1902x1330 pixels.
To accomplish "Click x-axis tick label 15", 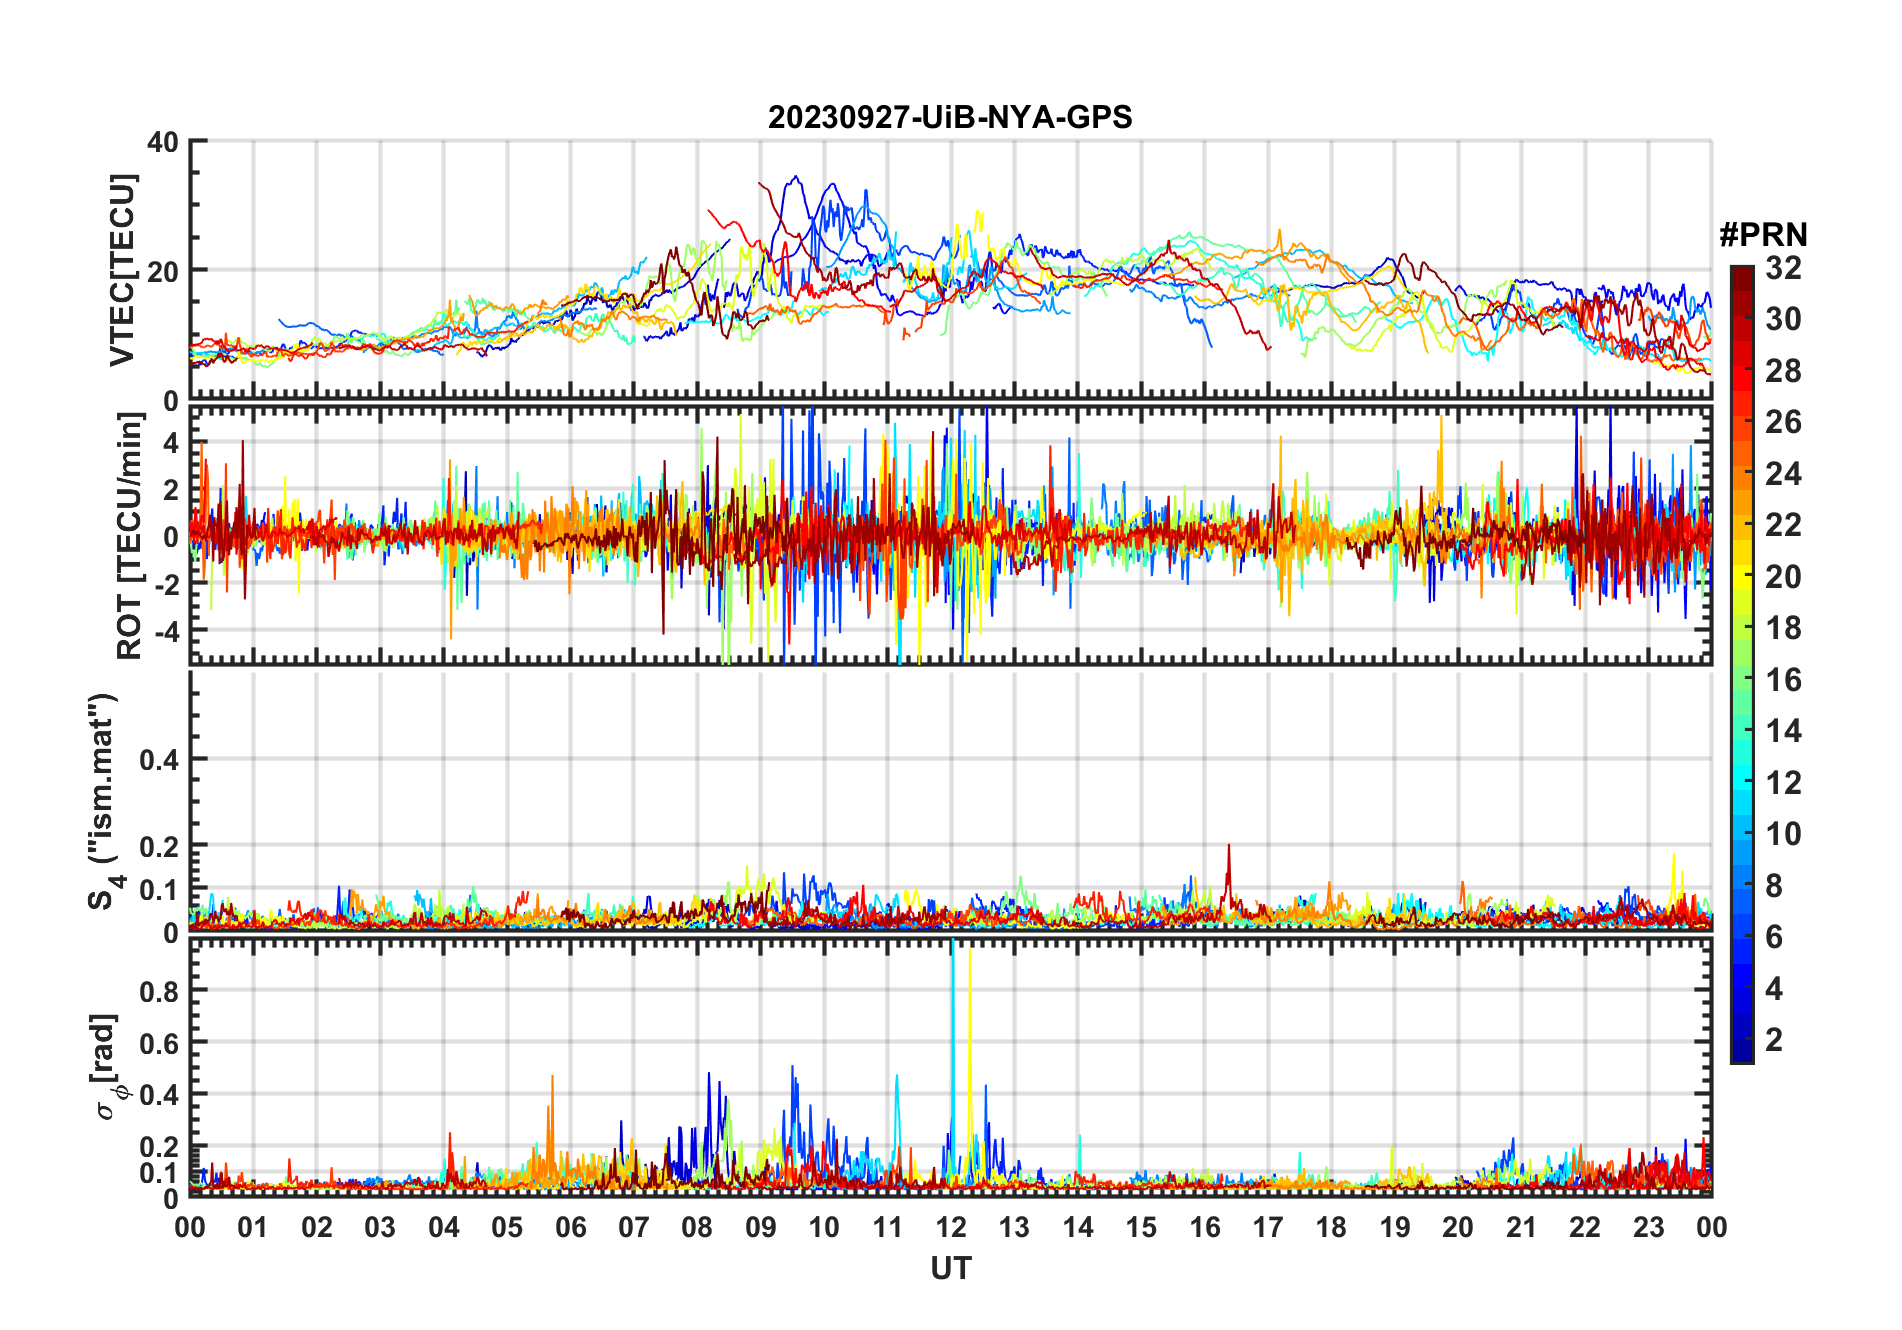I will coord(1141,1228).
